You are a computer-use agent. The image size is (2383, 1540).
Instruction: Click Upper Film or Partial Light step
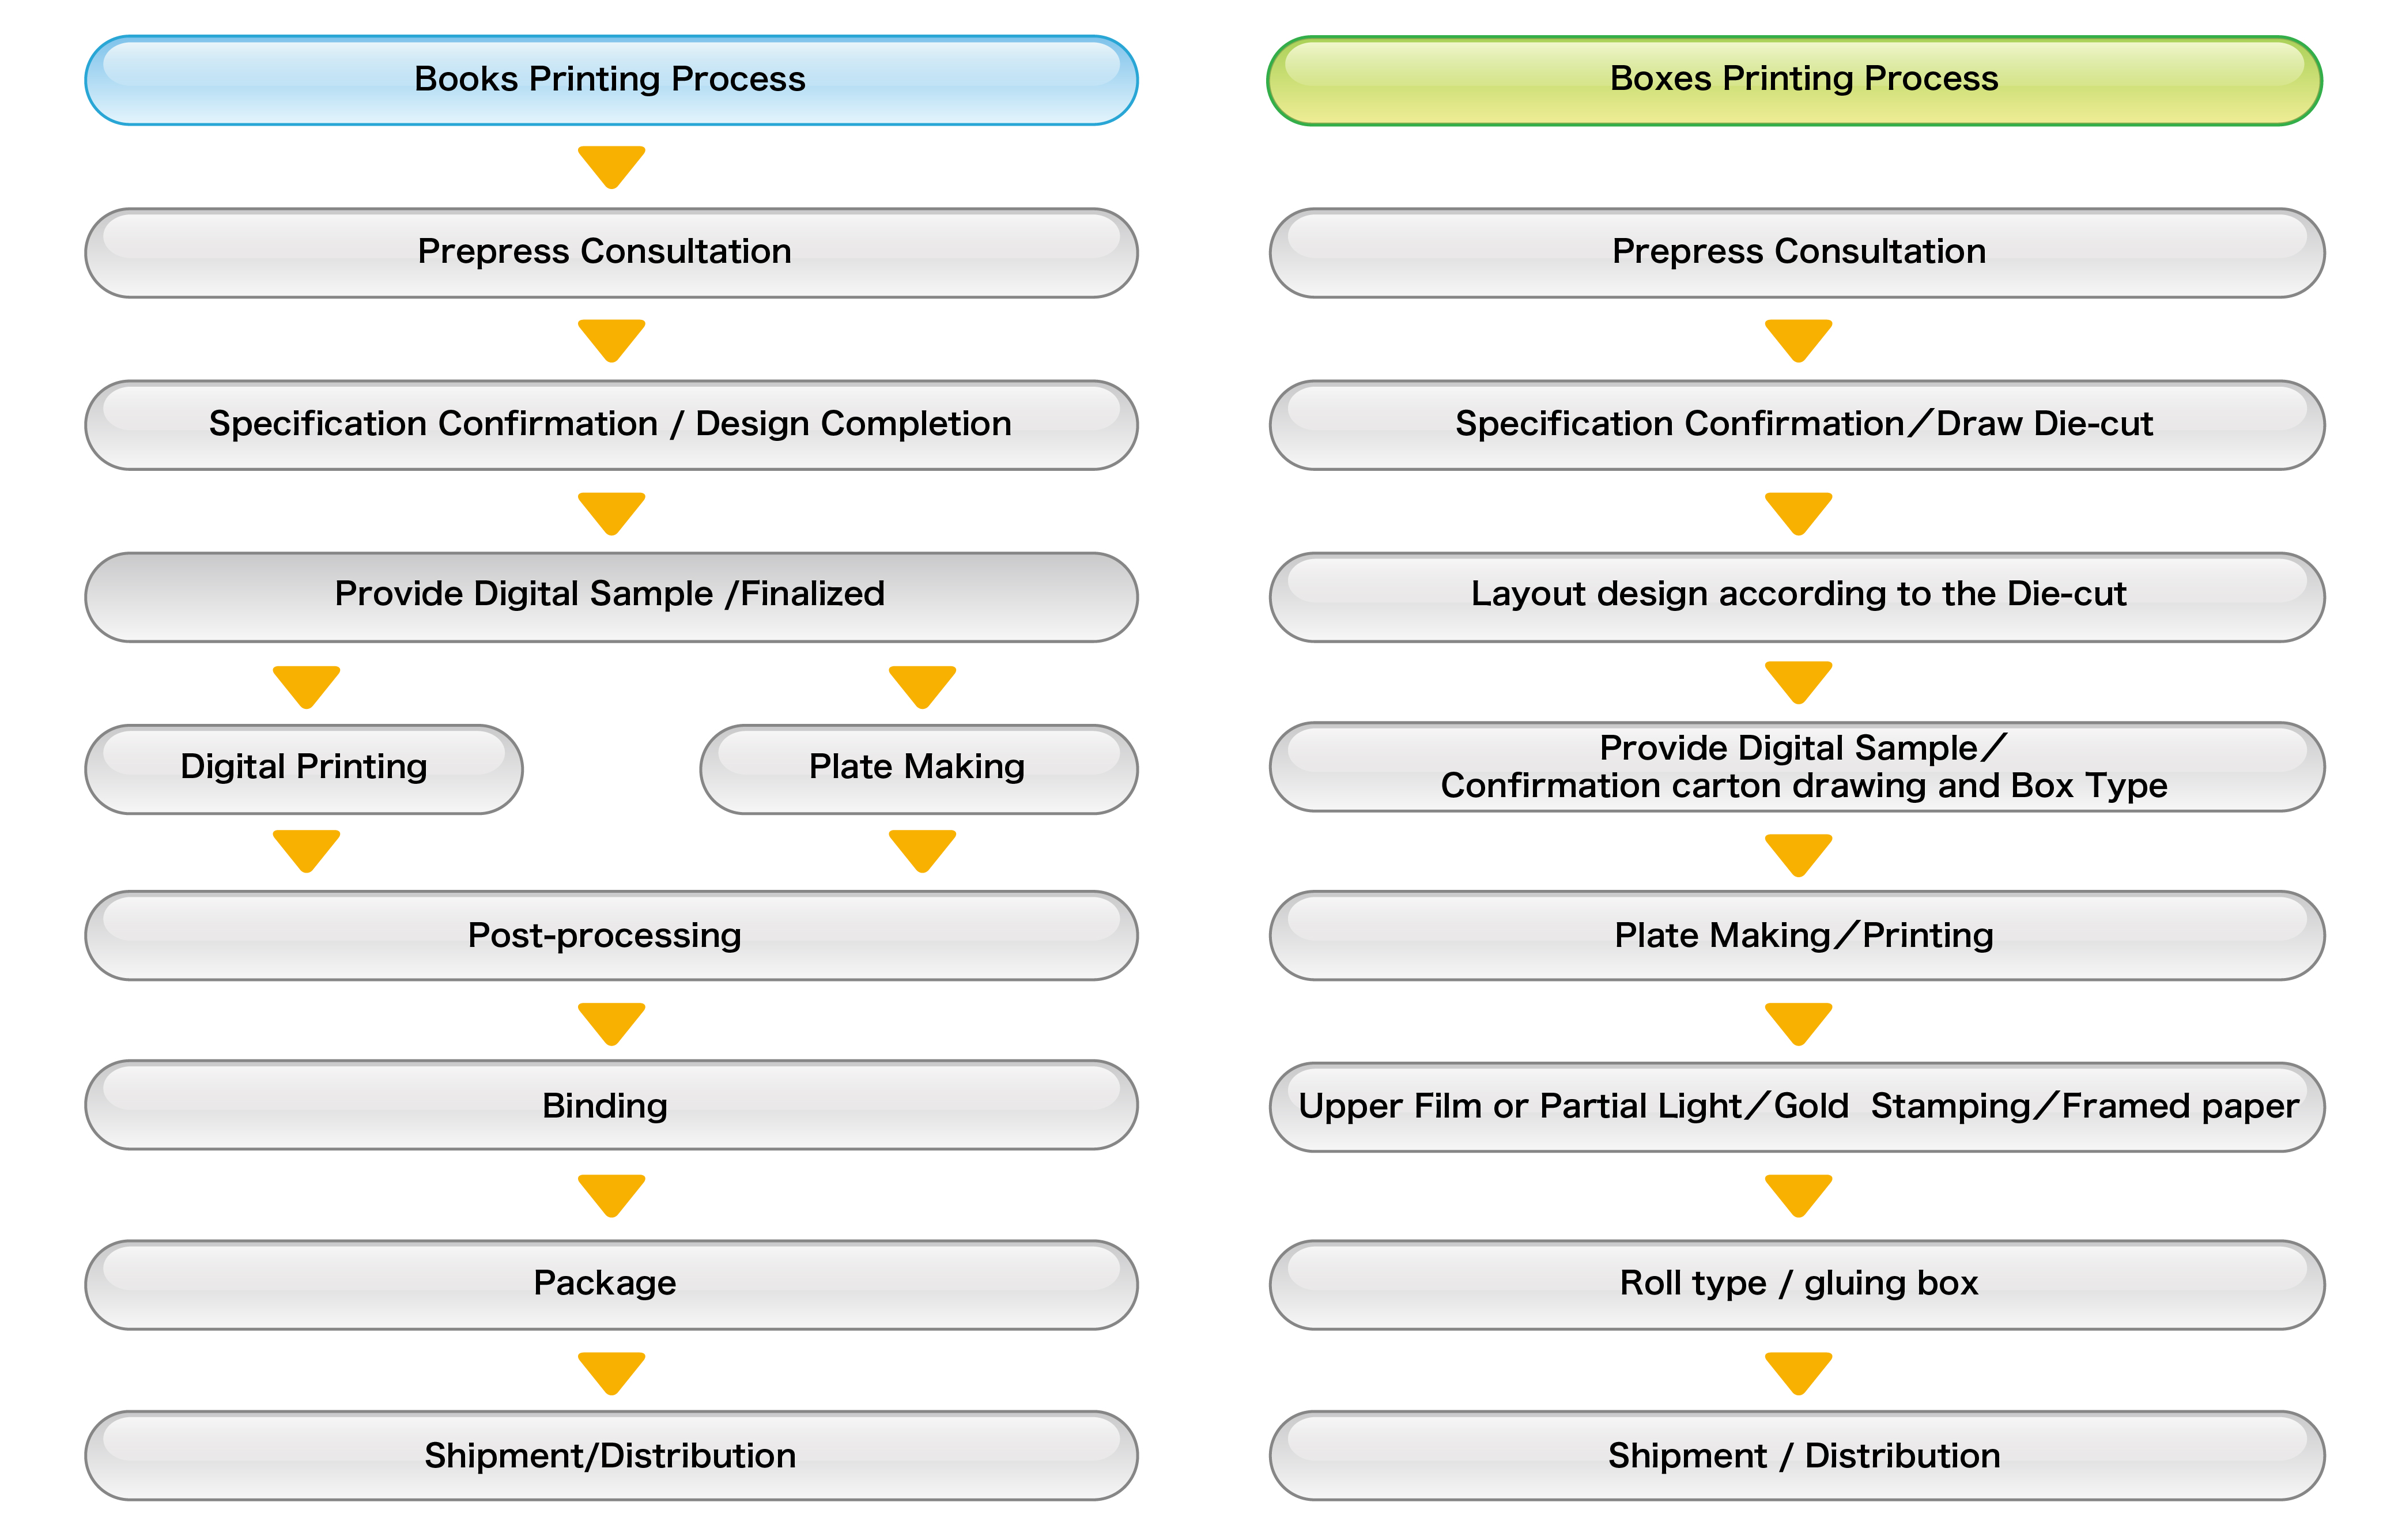[1797, 1107]
